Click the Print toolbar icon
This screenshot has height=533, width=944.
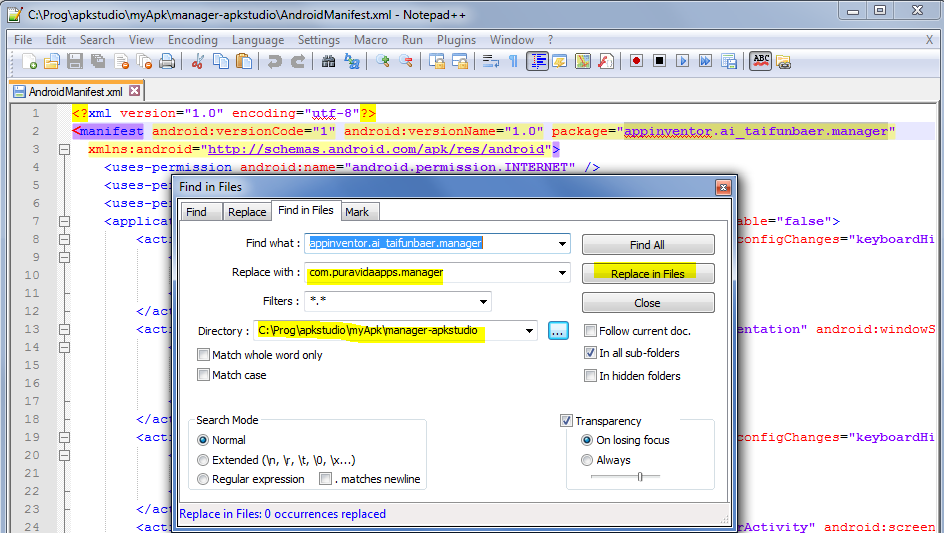click(167, 62)
